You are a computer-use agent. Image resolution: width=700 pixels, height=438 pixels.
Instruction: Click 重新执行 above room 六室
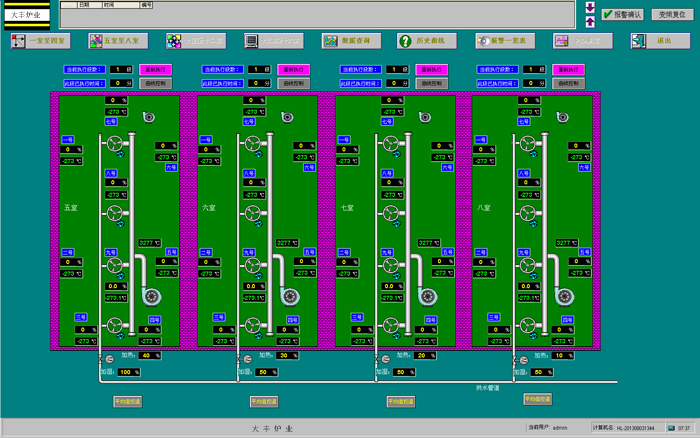[293, 70]
